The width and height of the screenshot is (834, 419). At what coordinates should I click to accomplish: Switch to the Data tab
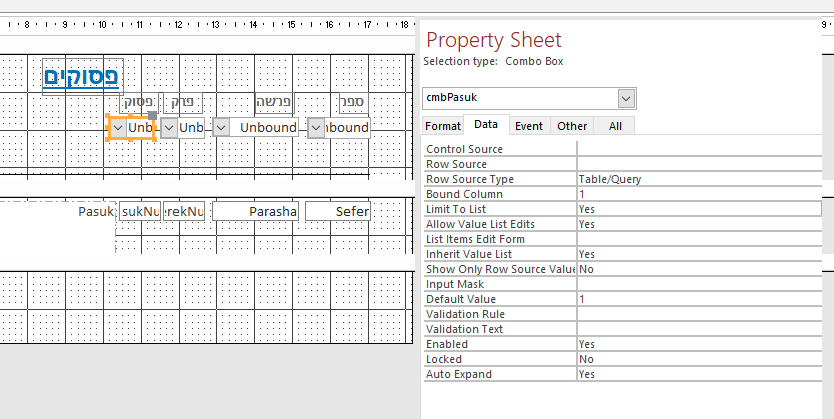coord(486,124)
